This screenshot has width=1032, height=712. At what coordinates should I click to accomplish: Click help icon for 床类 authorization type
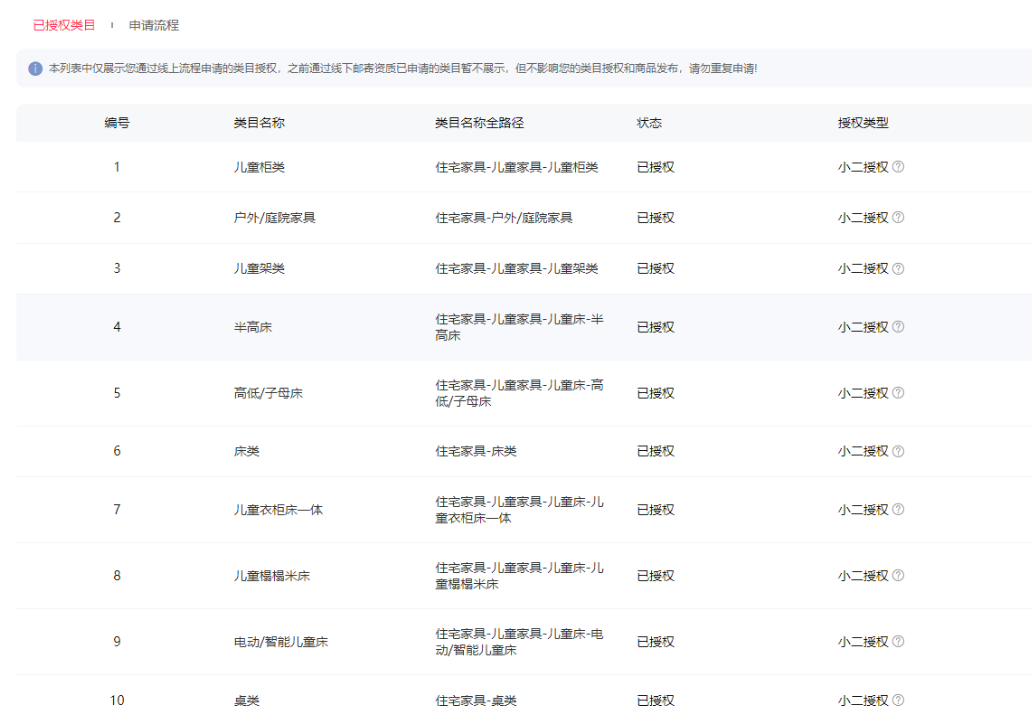898,451
